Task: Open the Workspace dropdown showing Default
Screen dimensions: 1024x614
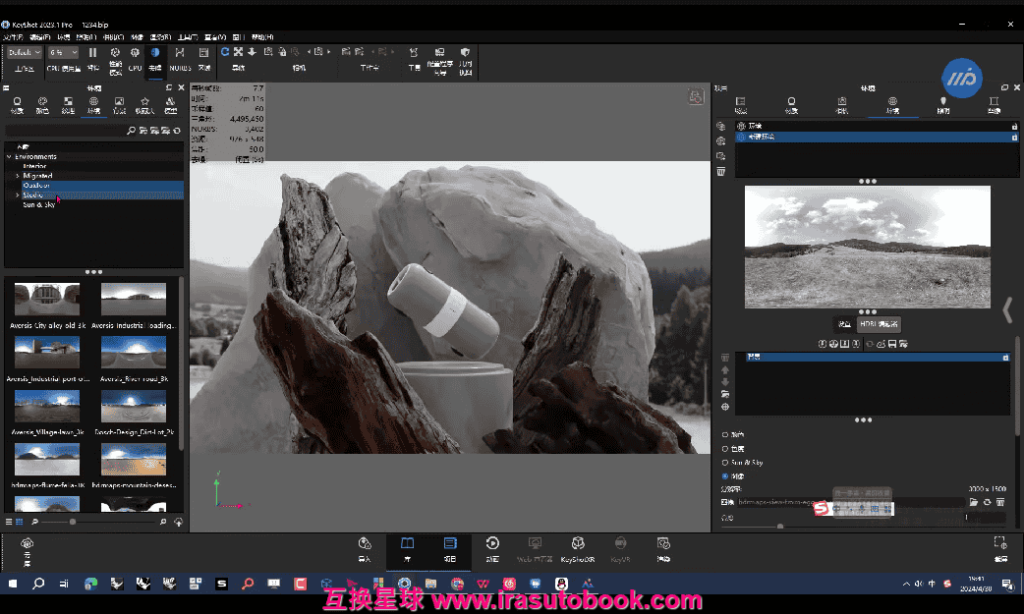Action: click(x=25, y=52)
